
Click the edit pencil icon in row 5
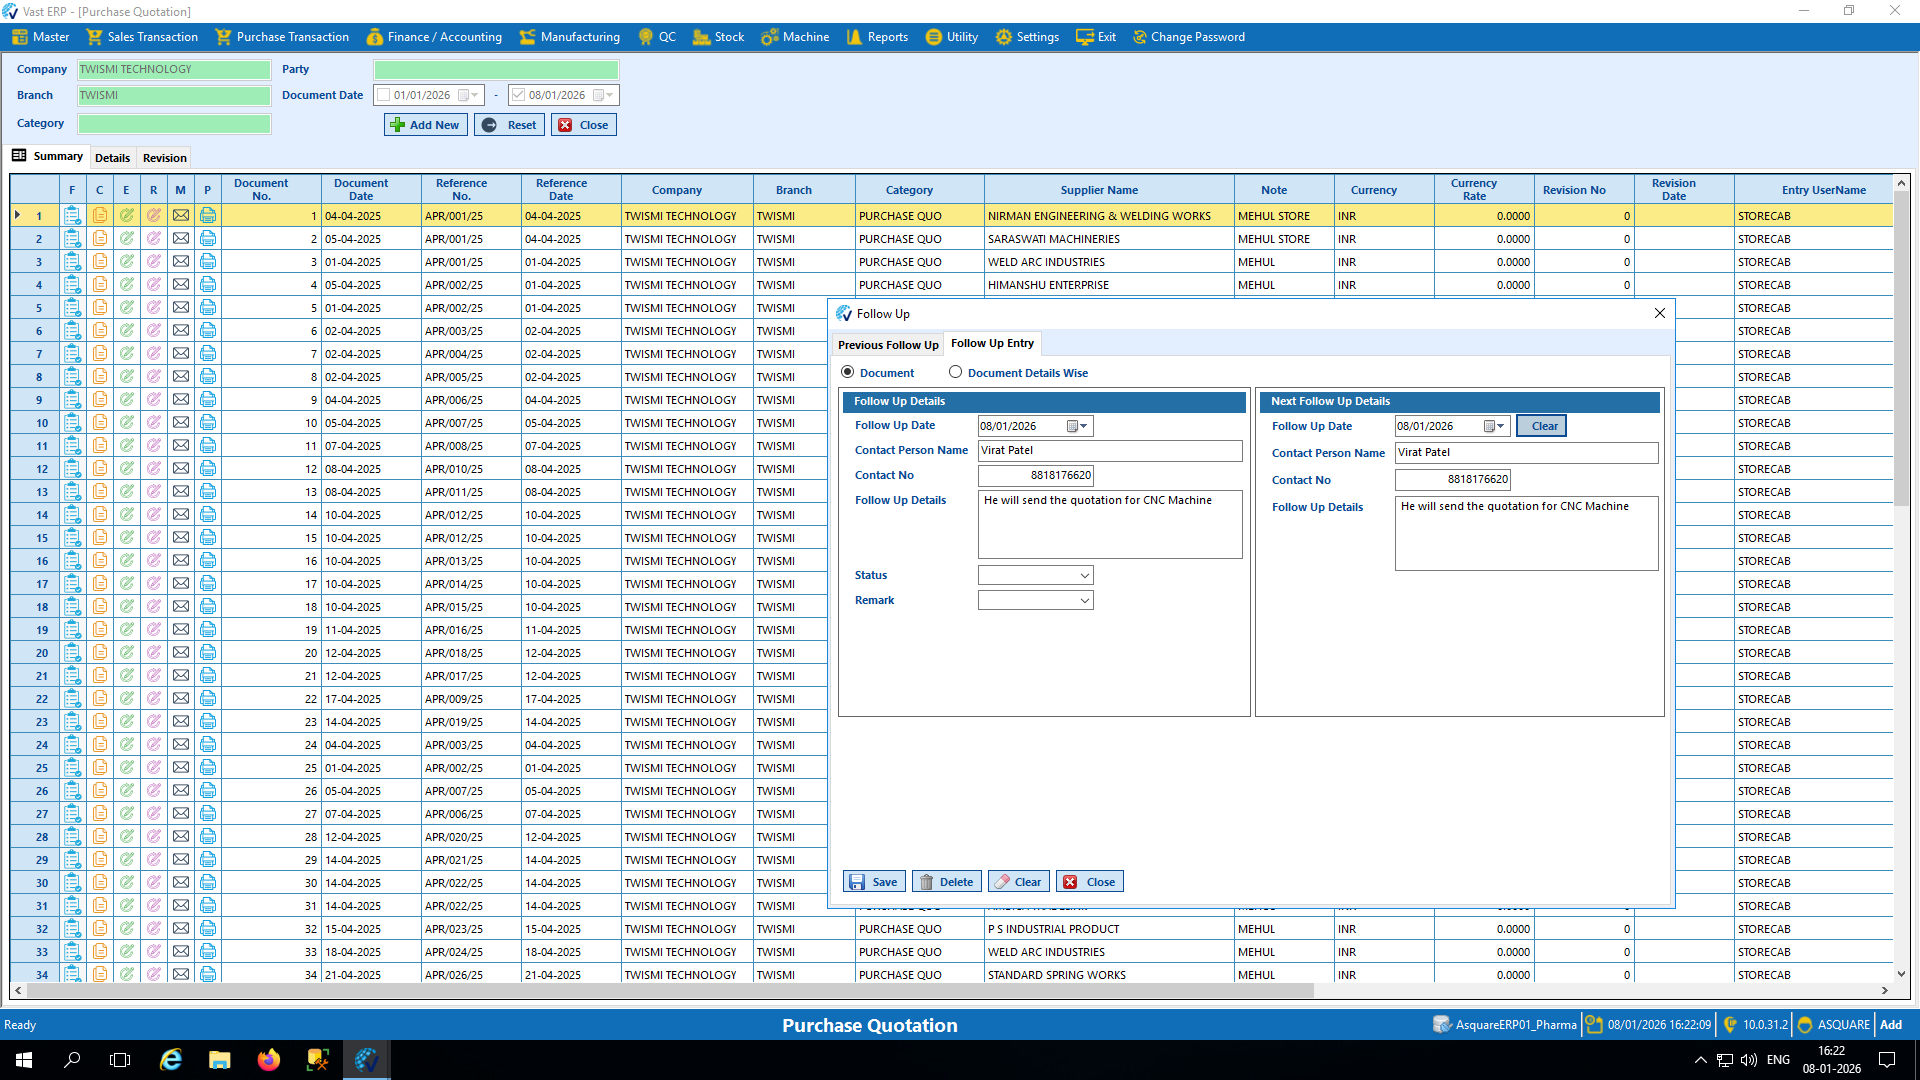126,307
